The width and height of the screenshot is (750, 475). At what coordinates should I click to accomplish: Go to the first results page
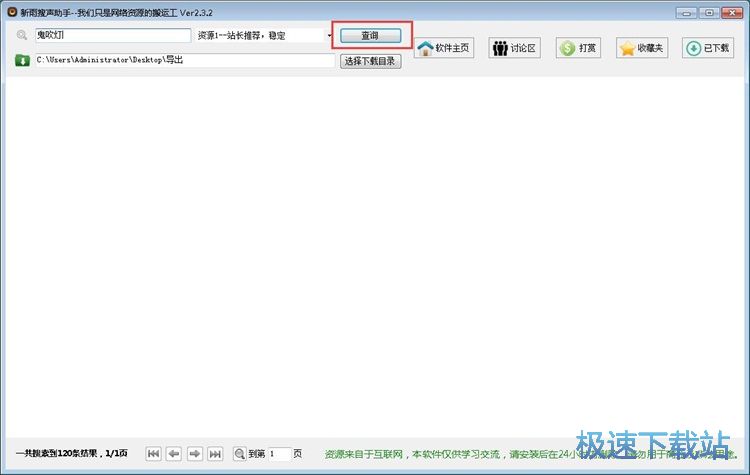(153, 453)
